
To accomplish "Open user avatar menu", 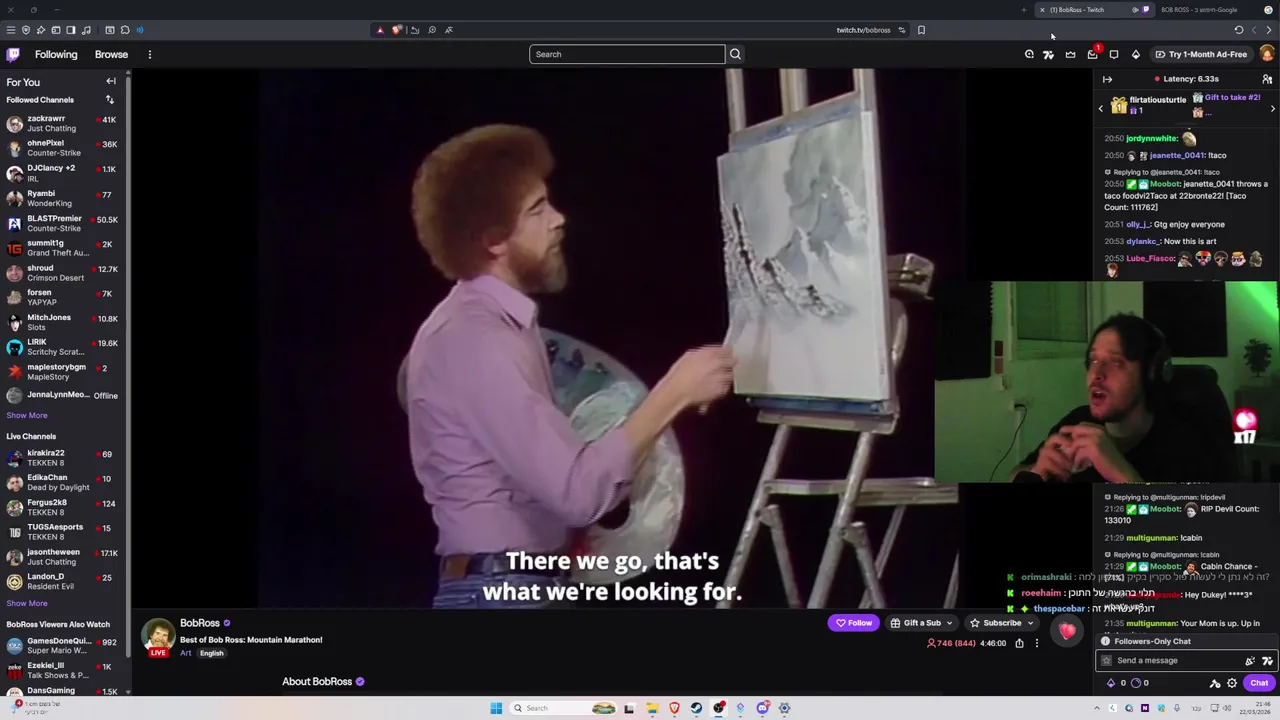I will point(1267,54).
